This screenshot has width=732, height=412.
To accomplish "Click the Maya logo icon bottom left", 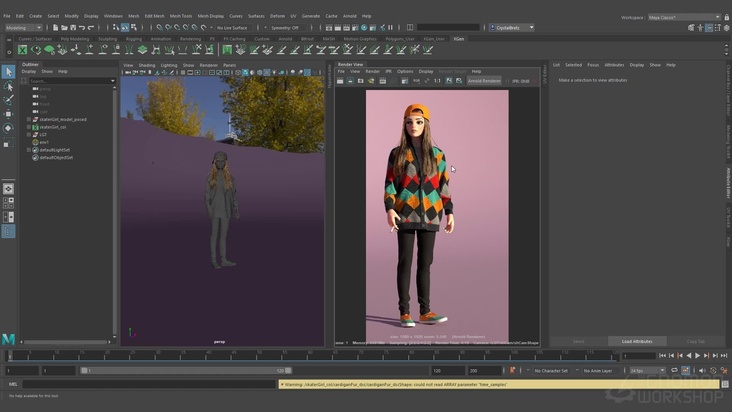I will (x=8, y=339).
